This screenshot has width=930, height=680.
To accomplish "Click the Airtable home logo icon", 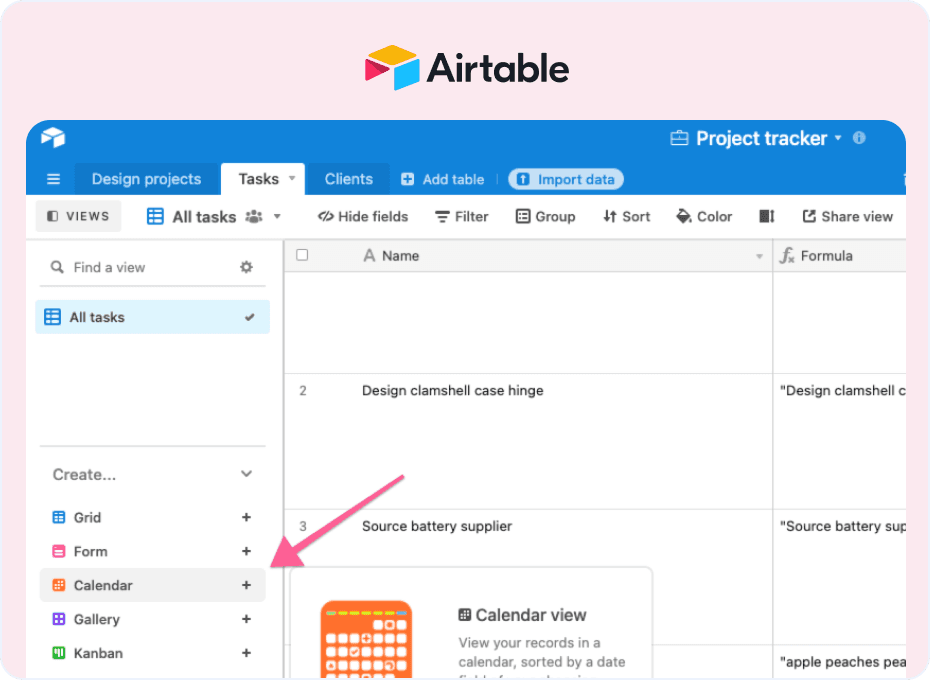I will tap(53, 137).
